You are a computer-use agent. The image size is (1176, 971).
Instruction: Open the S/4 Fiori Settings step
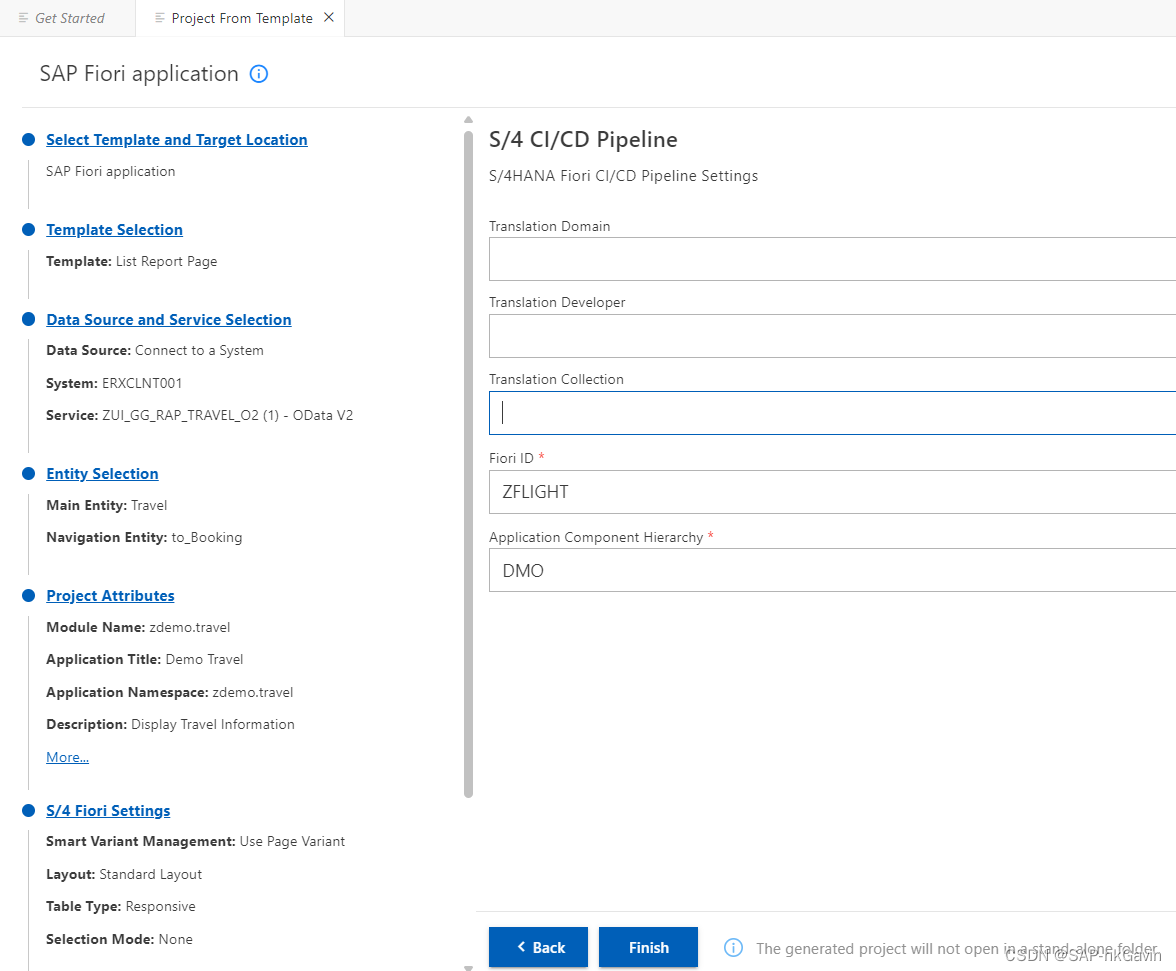pos(108,811)
